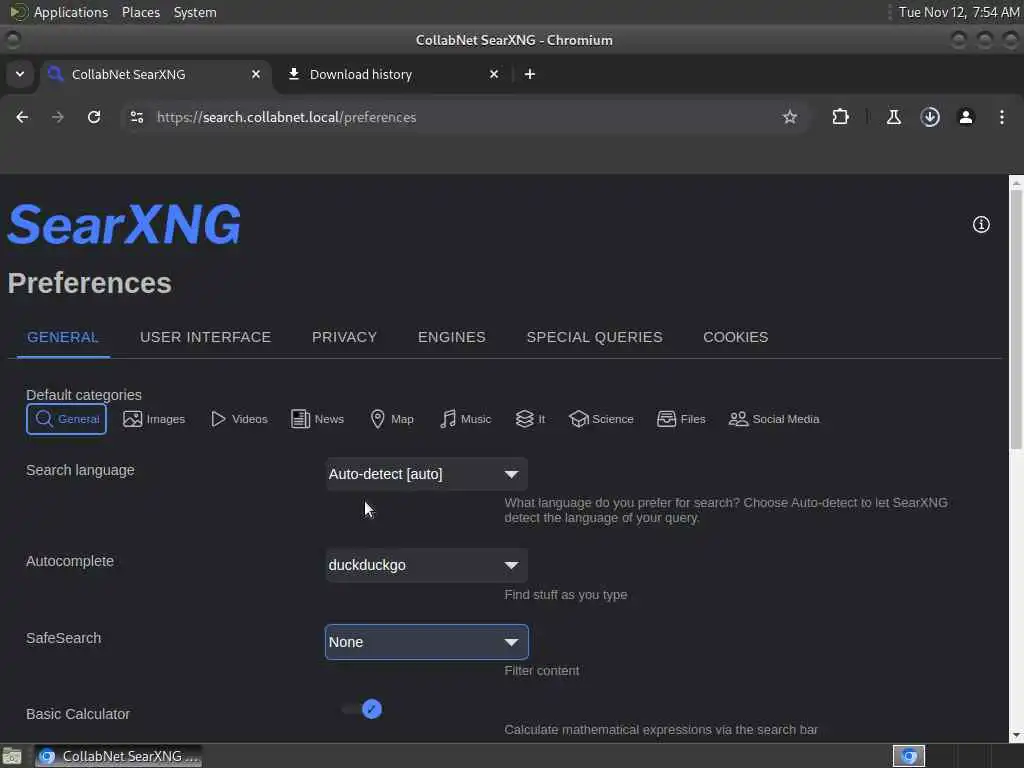Click the CollabNet SearXNG taskbar button
The image size is (1024, 768).
pyautogui.click(x=118, y=756)
